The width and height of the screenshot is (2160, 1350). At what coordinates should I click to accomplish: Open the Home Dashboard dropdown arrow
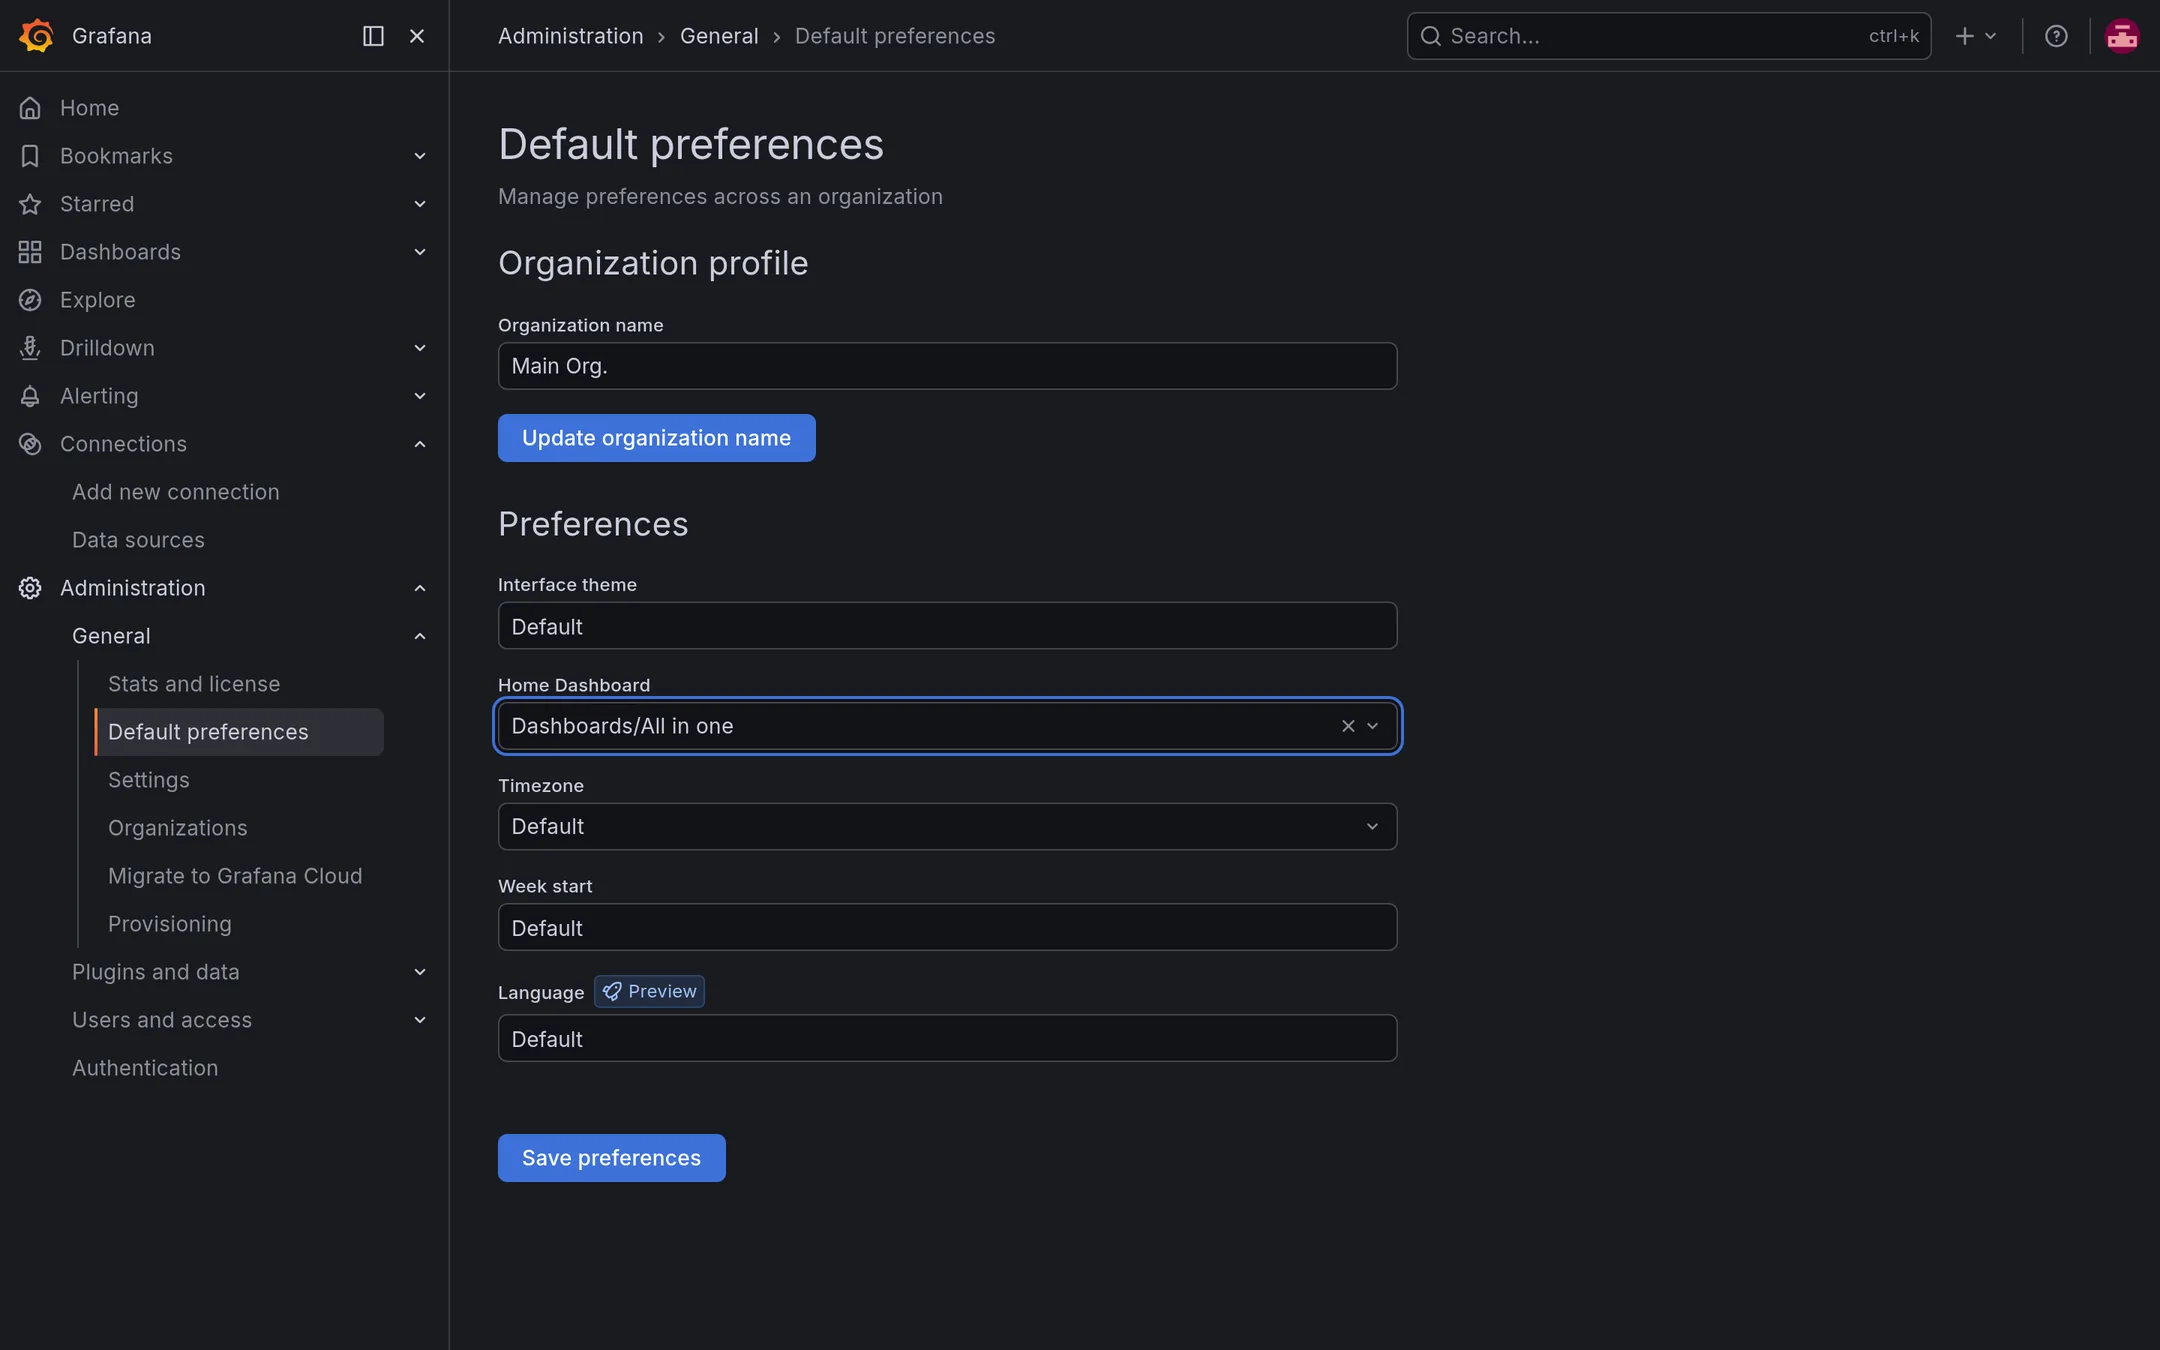pos(1373,726)
